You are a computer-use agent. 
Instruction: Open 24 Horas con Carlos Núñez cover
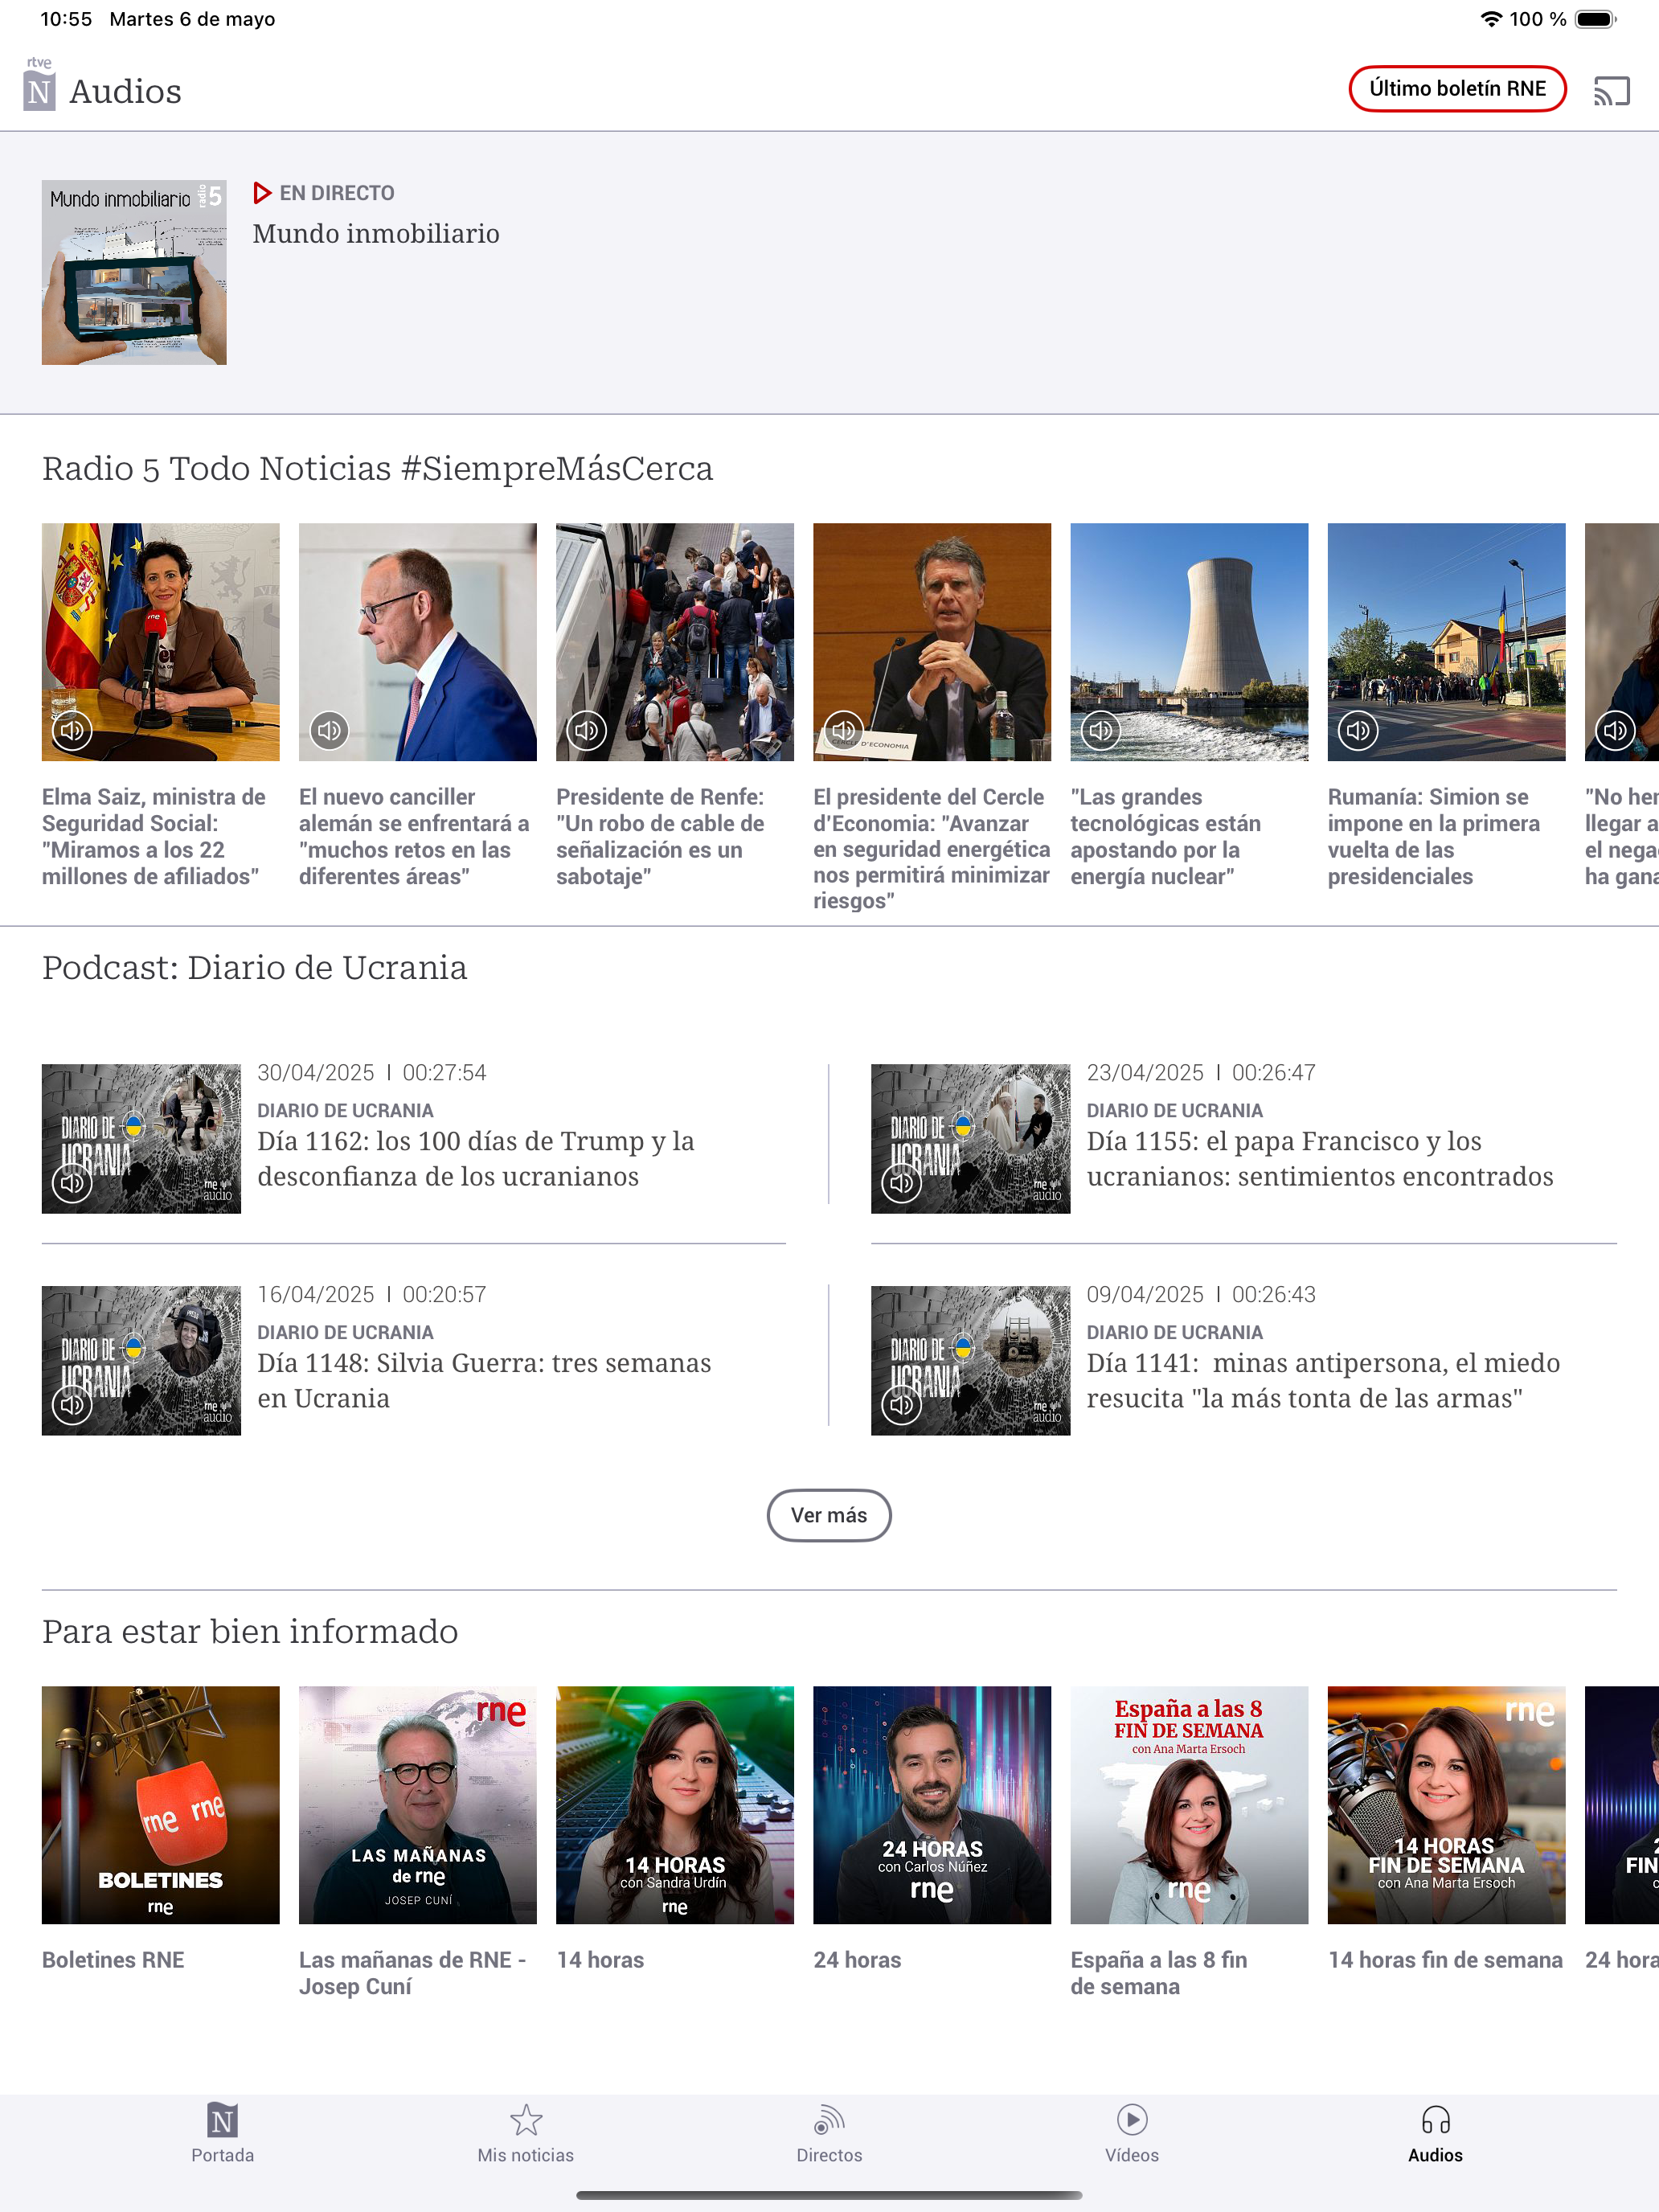[x=932, y=1805]
